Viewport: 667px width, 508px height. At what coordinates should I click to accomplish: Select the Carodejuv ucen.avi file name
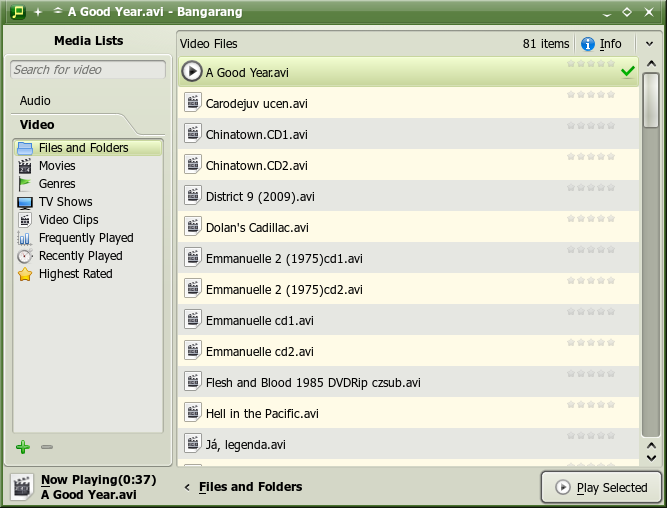[x=257, y=104]
